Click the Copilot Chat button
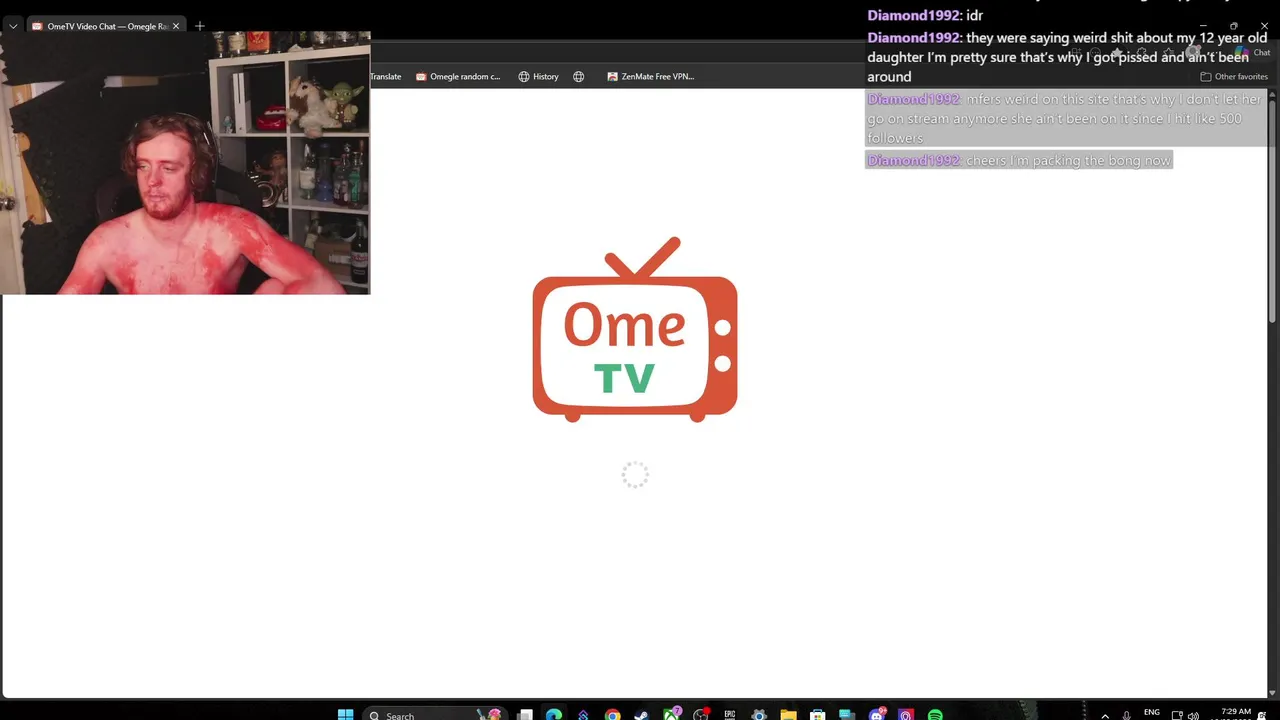Screen dimensions: 1280x720 (x=1253, y=53)
